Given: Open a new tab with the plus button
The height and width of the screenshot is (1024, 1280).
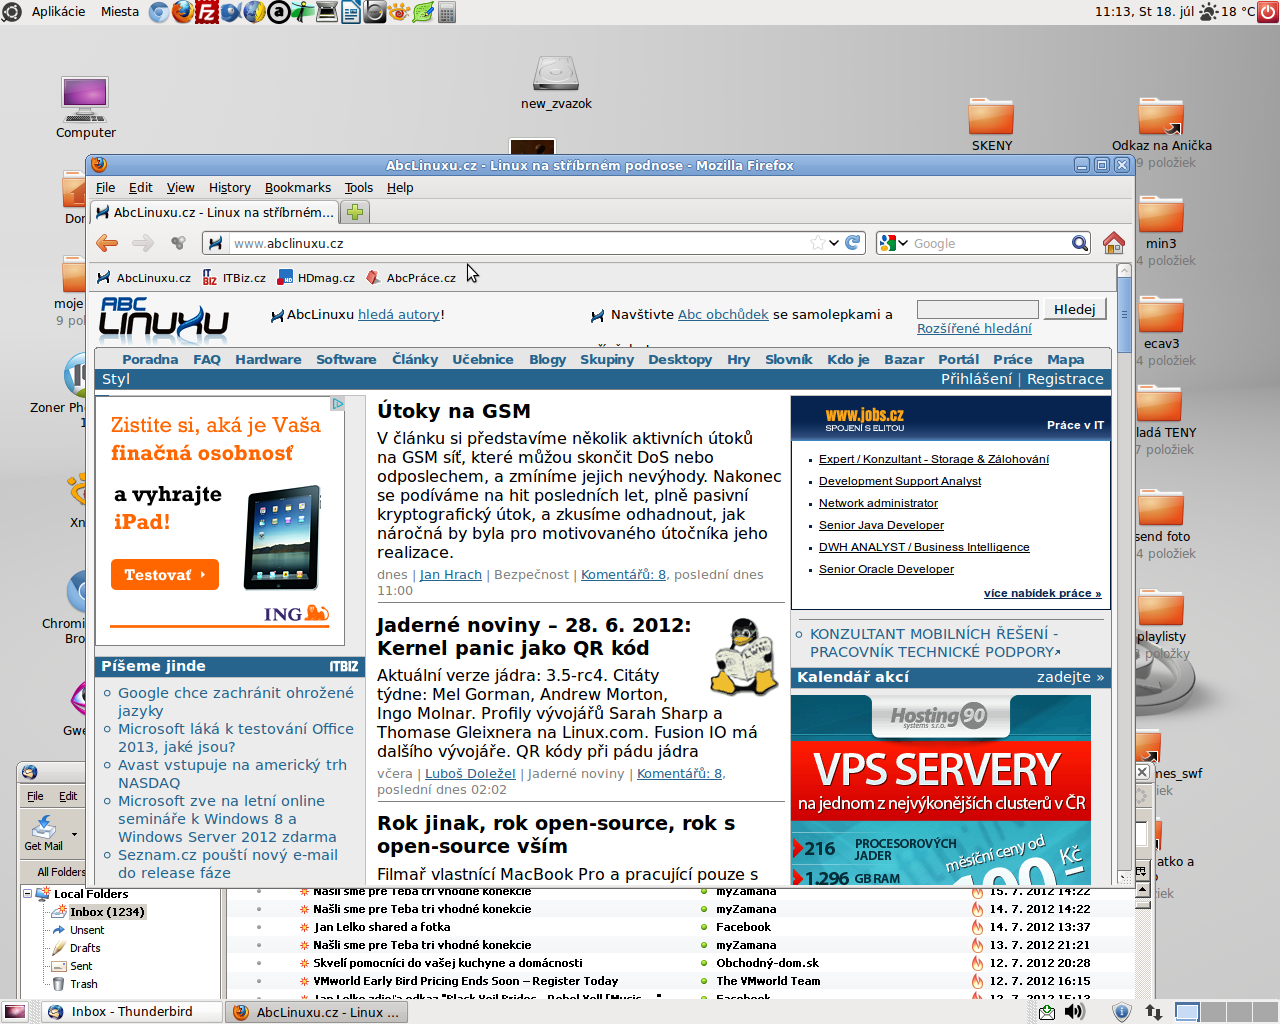Looking at the screenshot, I should (355, 212).
